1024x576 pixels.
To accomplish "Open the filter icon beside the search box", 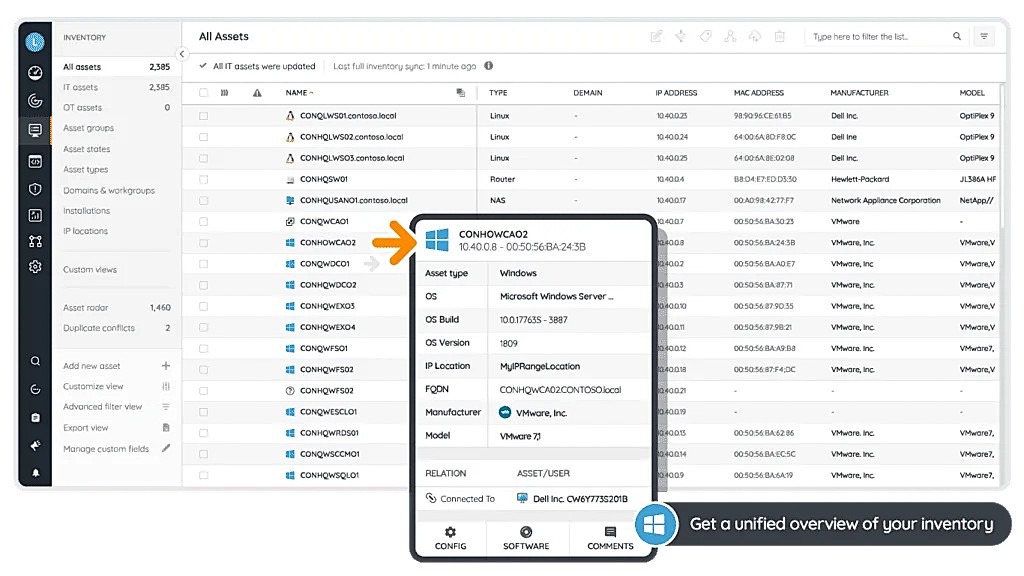I will click(x=984, y=36).
